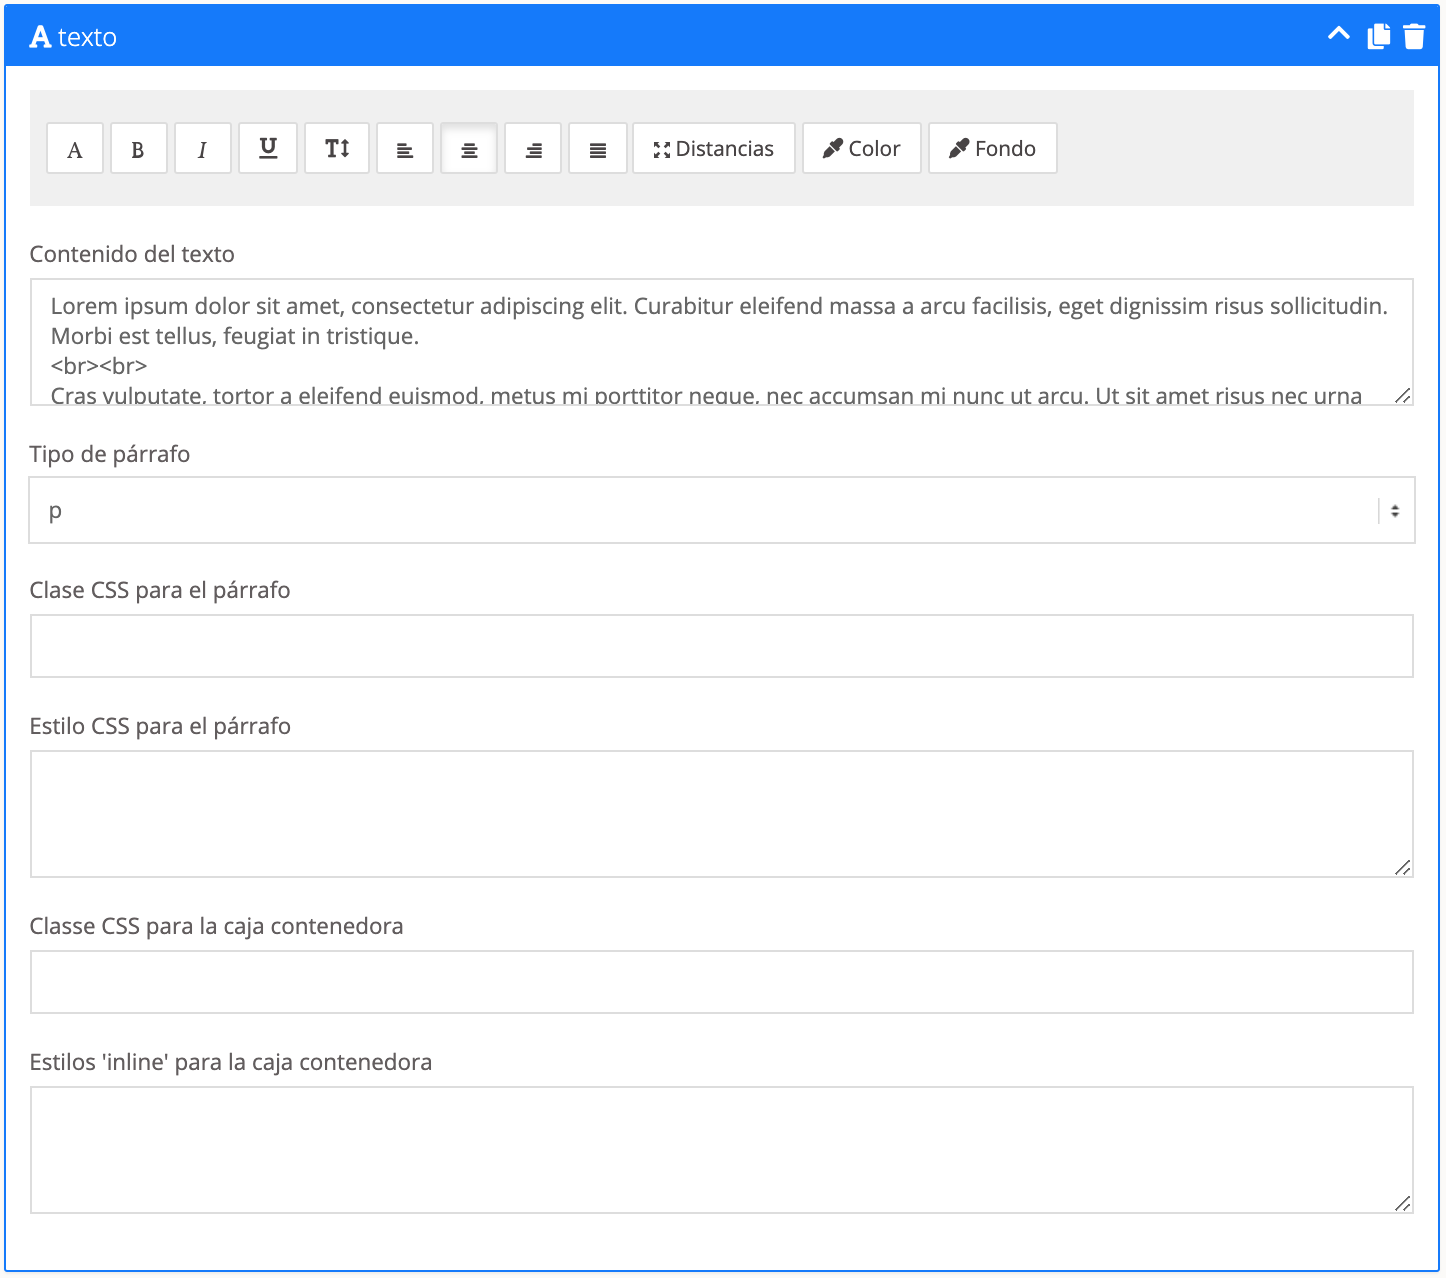
Task: Open the Fondo background color picker
Action: [992, 149]
